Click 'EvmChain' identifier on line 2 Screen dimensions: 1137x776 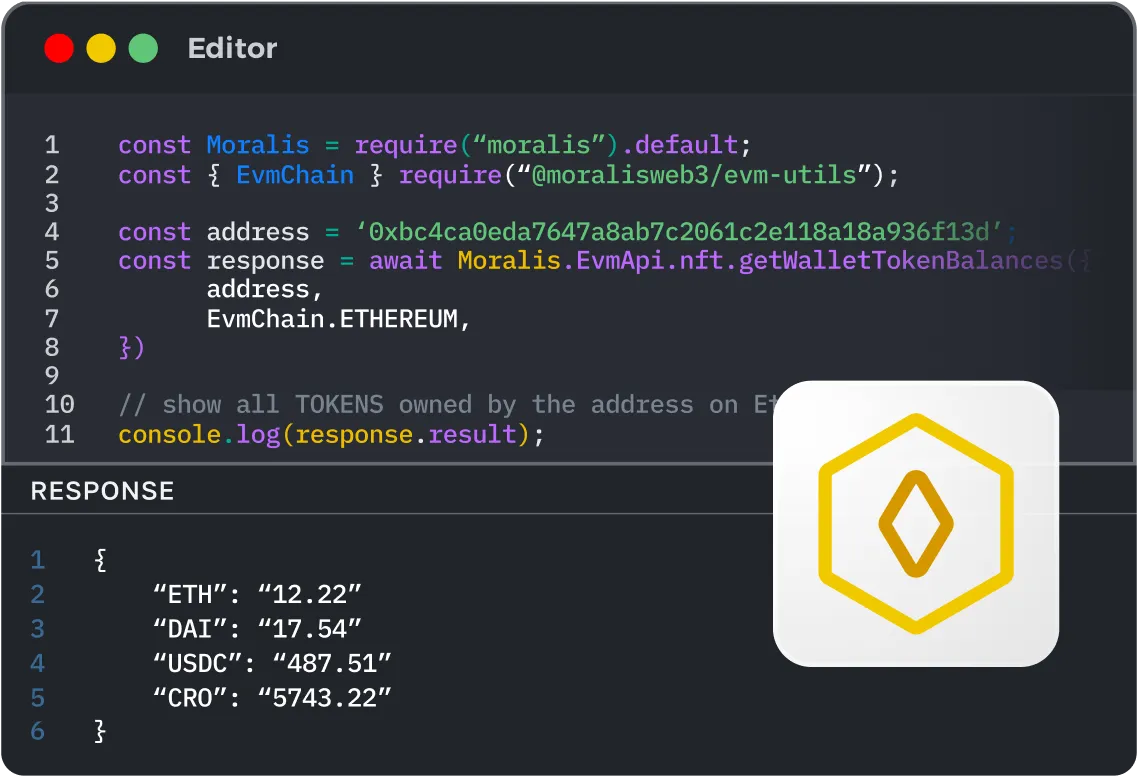[x=294, y=175]
